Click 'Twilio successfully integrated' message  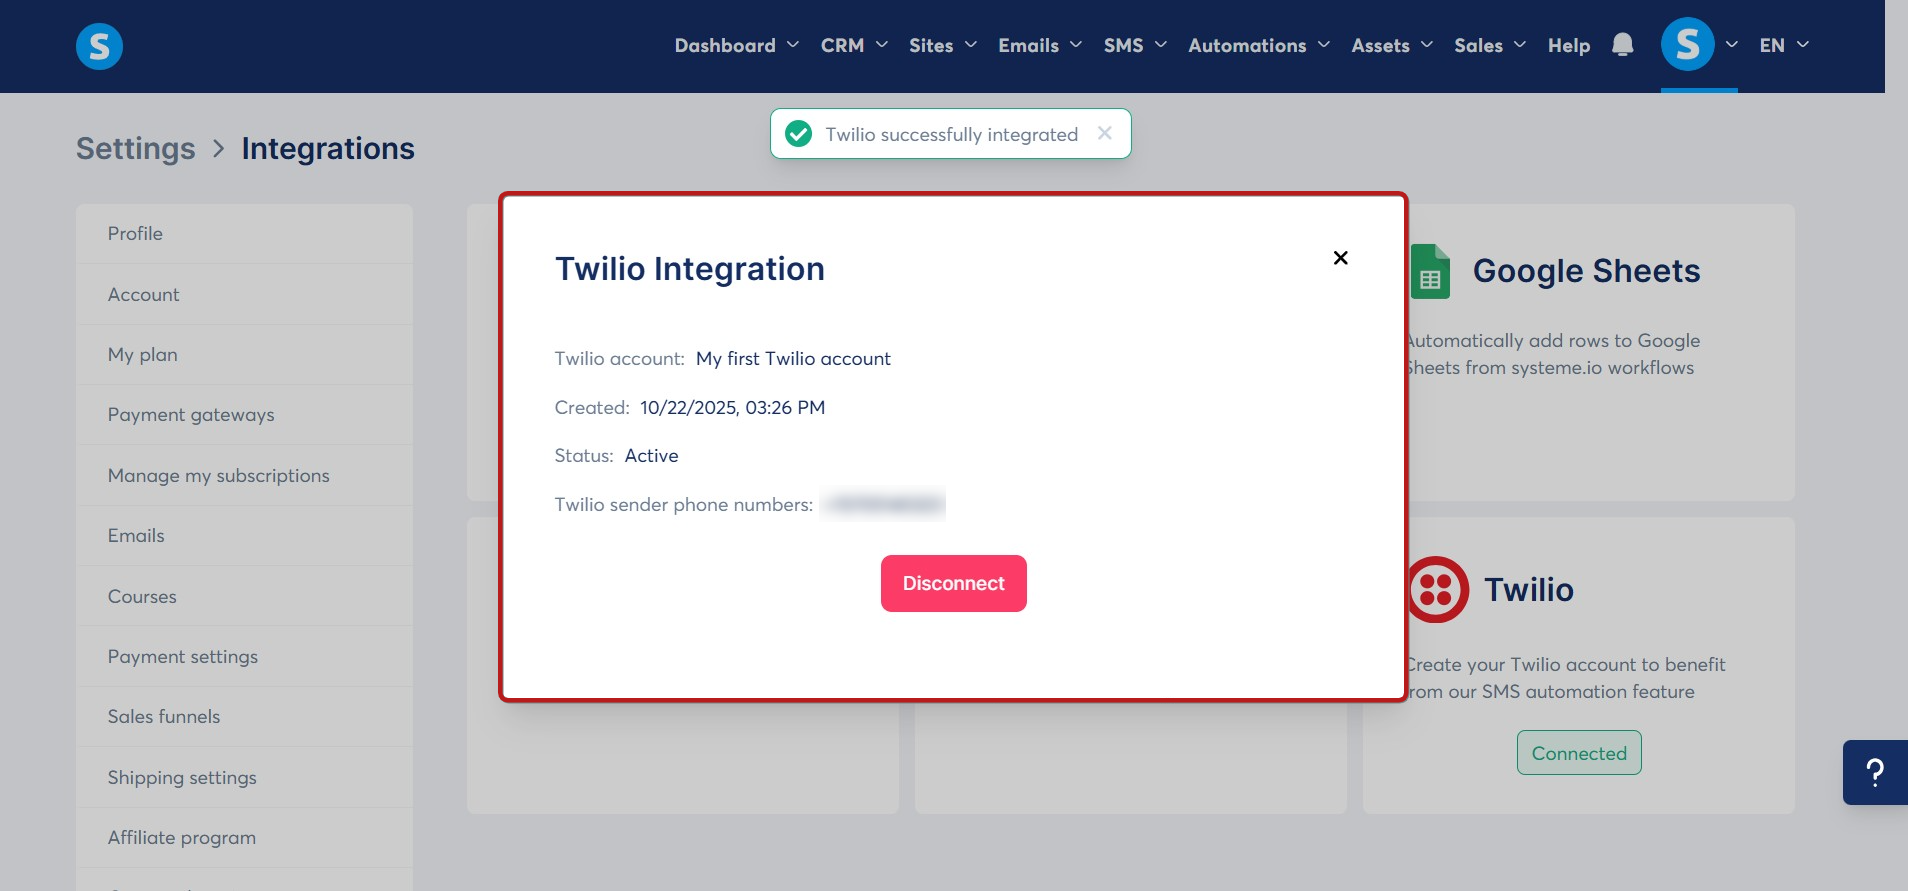(951, 134)
